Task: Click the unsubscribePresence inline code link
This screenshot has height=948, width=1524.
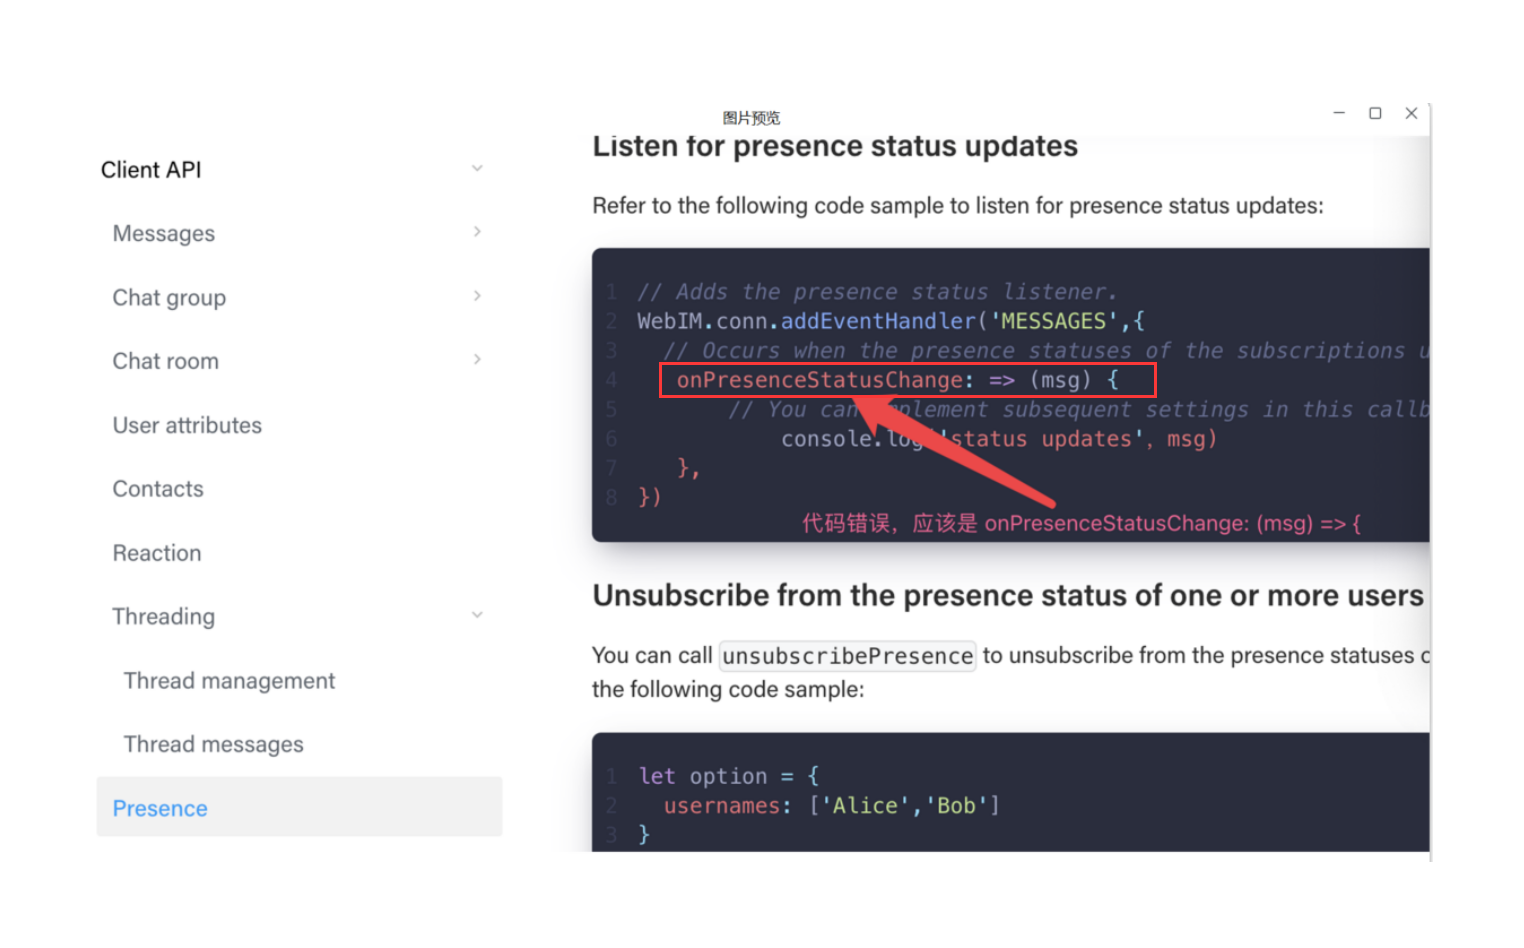Action: (x=846, y=656)
